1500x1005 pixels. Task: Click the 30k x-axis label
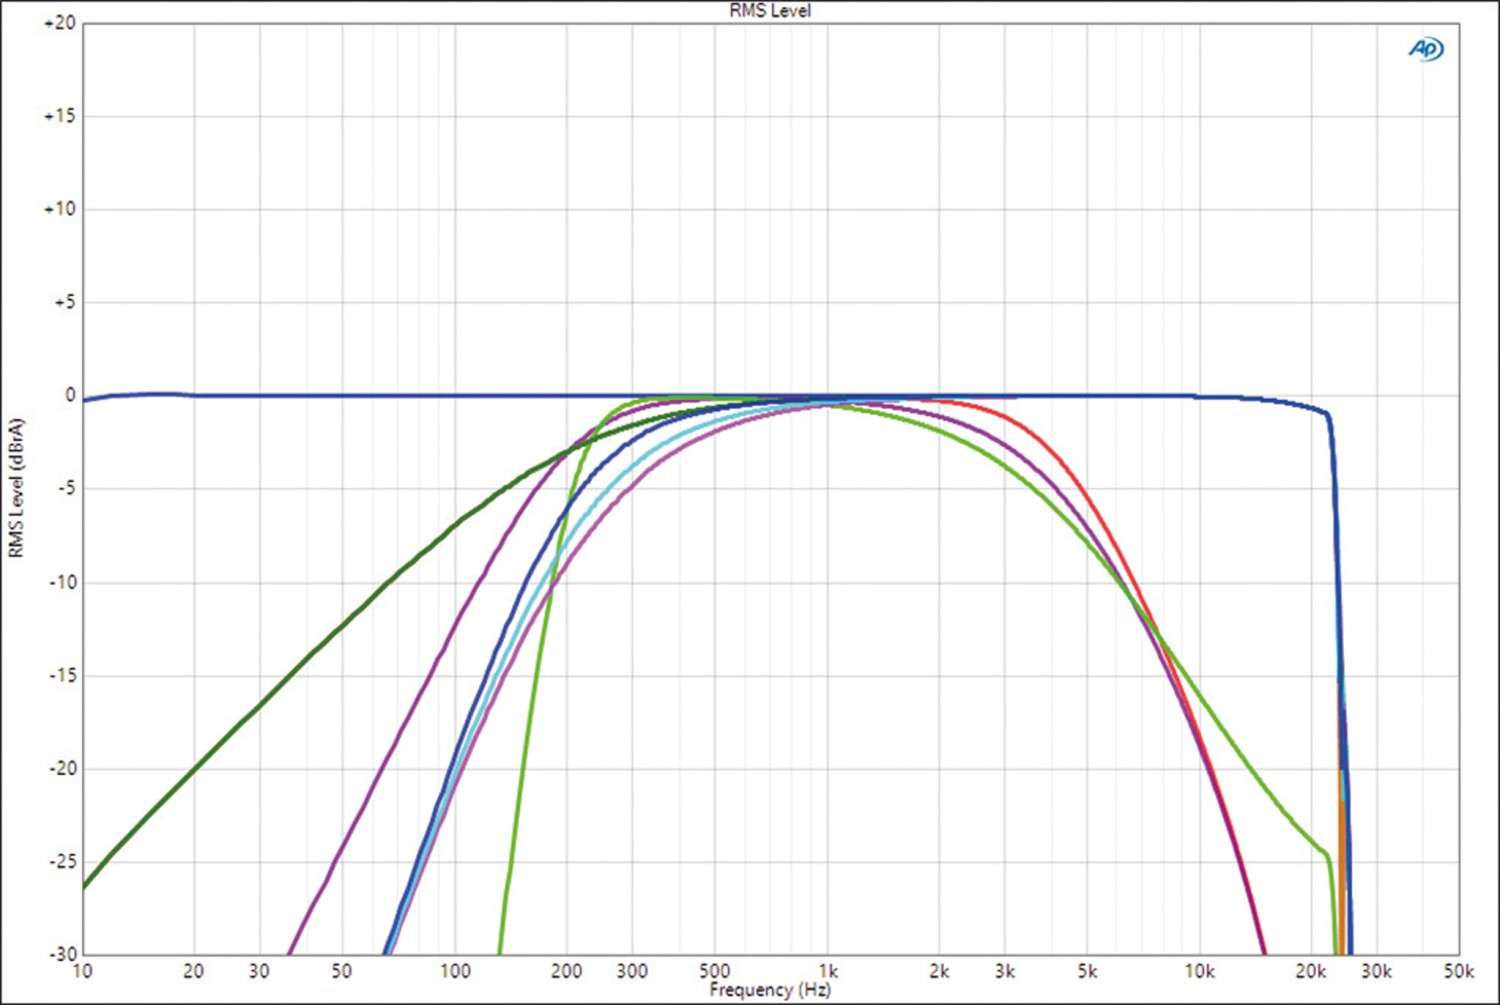pos(1376,971)
